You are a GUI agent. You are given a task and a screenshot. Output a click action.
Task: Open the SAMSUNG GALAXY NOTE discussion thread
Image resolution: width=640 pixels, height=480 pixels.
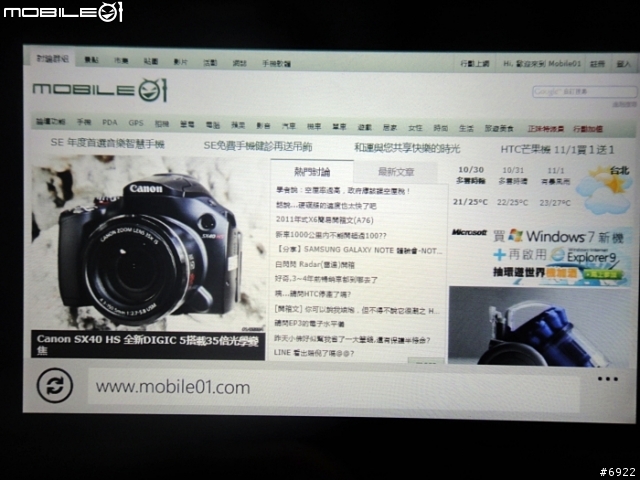pos(359,250)
